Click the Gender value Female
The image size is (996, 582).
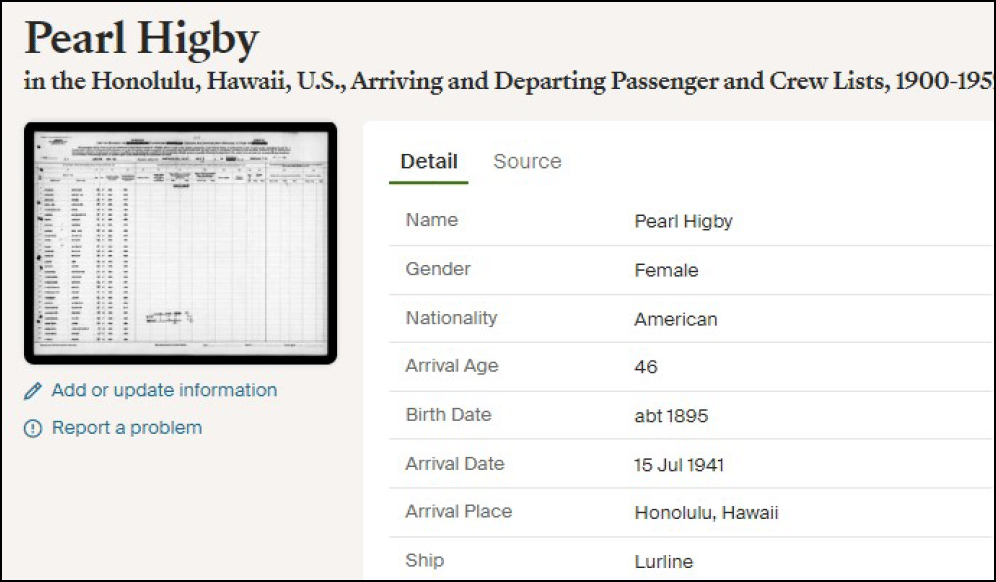666,270
